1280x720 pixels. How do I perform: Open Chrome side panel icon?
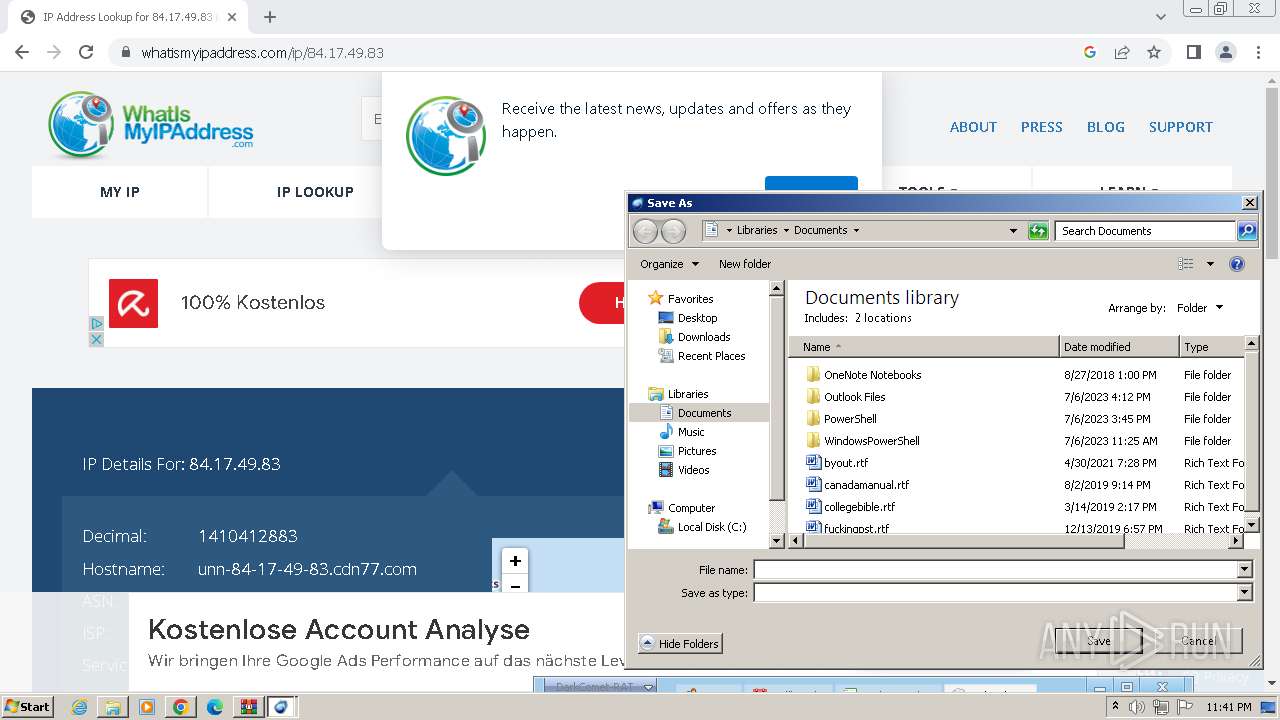click(1193, 52)
